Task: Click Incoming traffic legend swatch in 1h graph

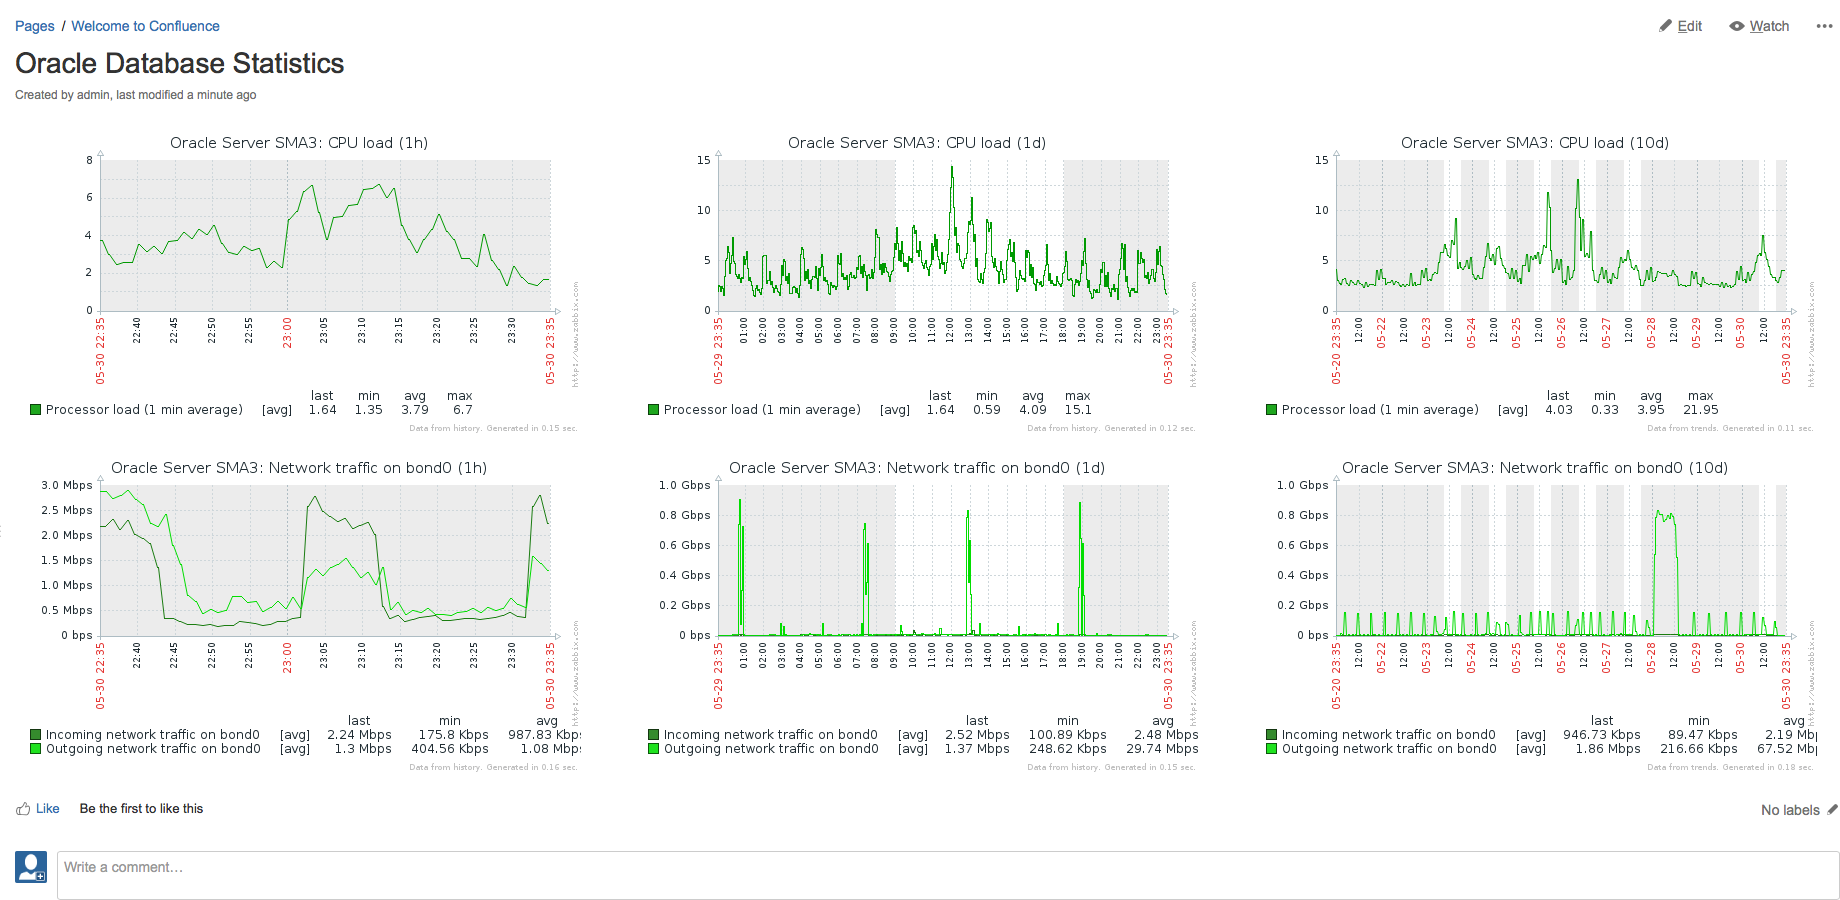Action: click(35, 734)
